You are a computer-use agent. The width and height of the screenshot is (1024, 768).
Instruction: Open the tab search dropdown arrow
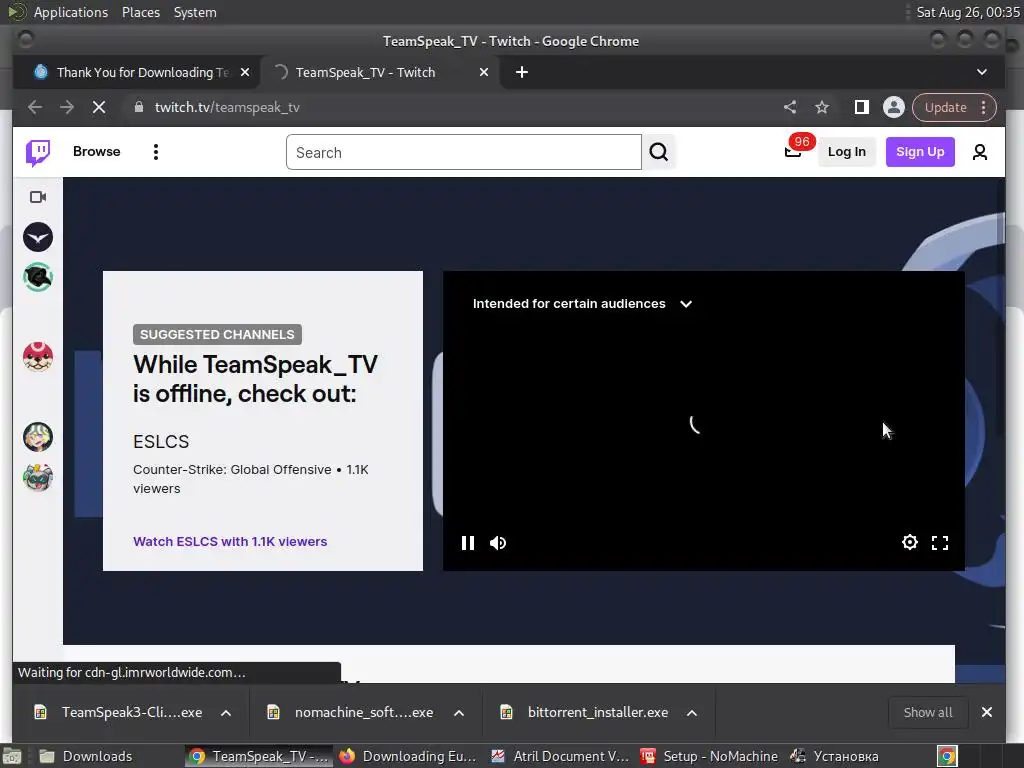982,72
